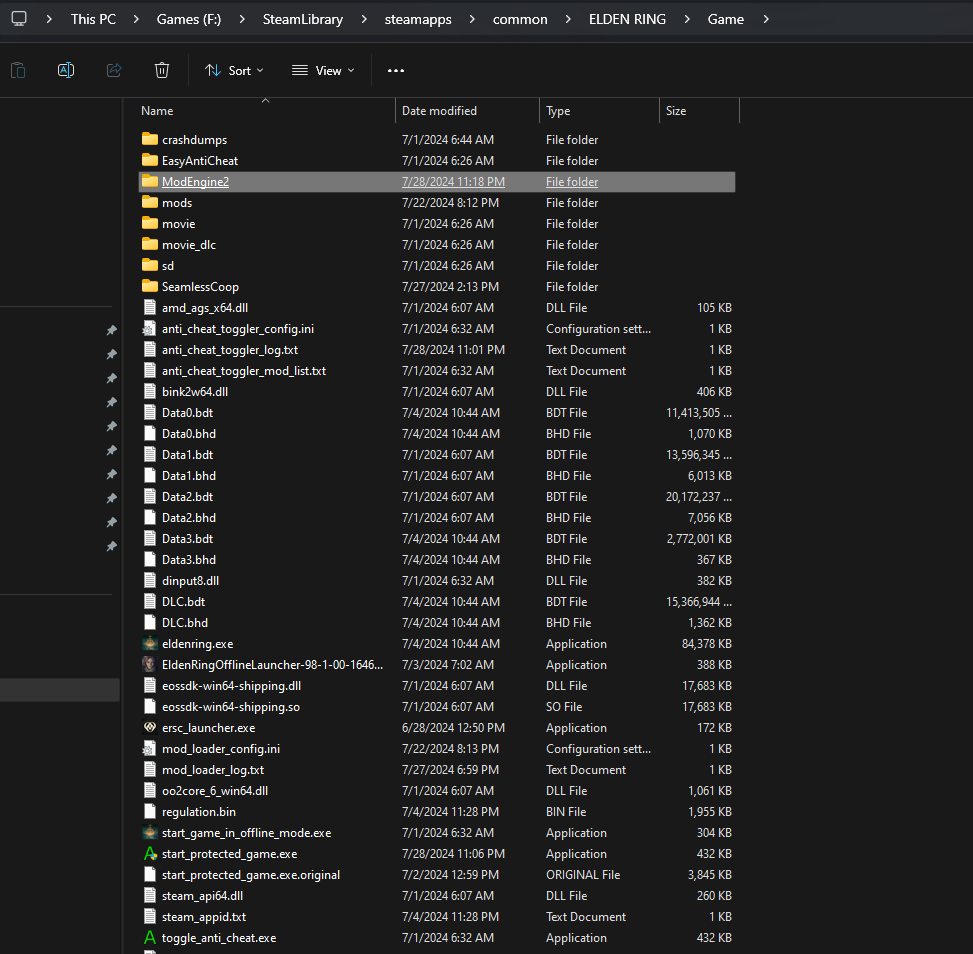Viewport: 973px width, 954px height.
Task: Expand chevron after ELDEN RING breadcrumb
Action: click(x=687, y=19)
